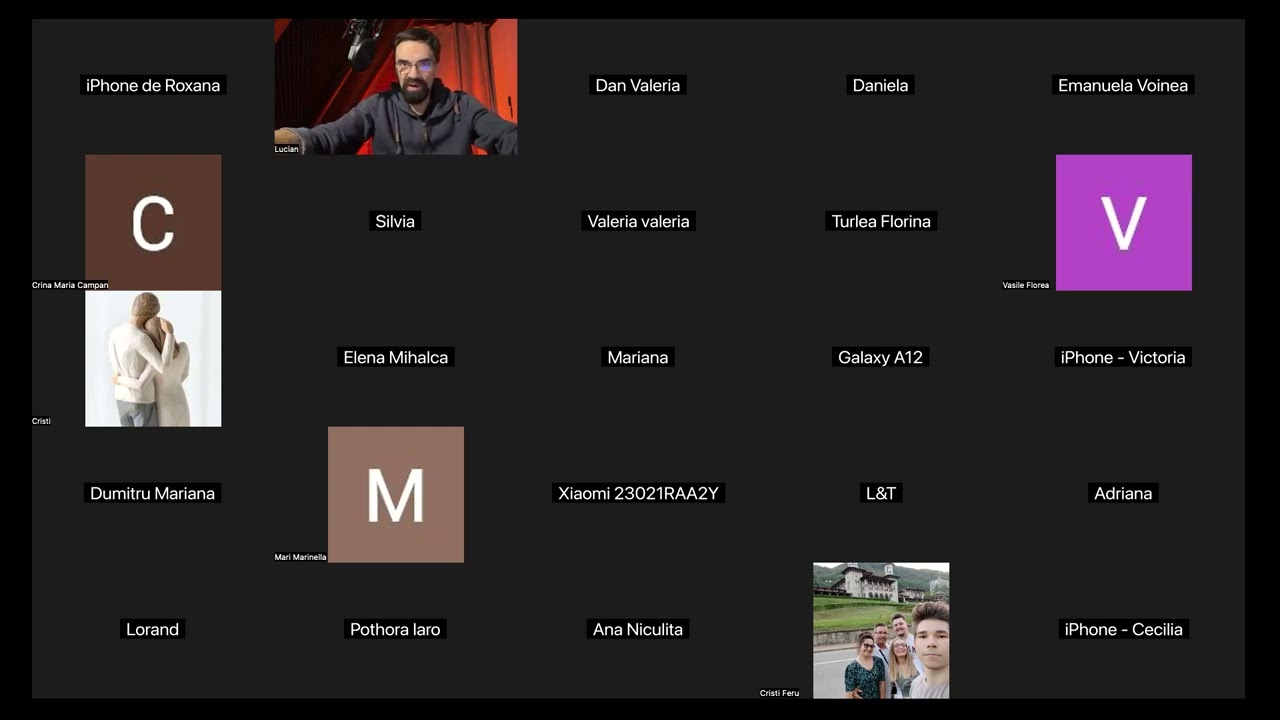Click the Silvia participant name
1280x720 pixels.
pos(395,221)
